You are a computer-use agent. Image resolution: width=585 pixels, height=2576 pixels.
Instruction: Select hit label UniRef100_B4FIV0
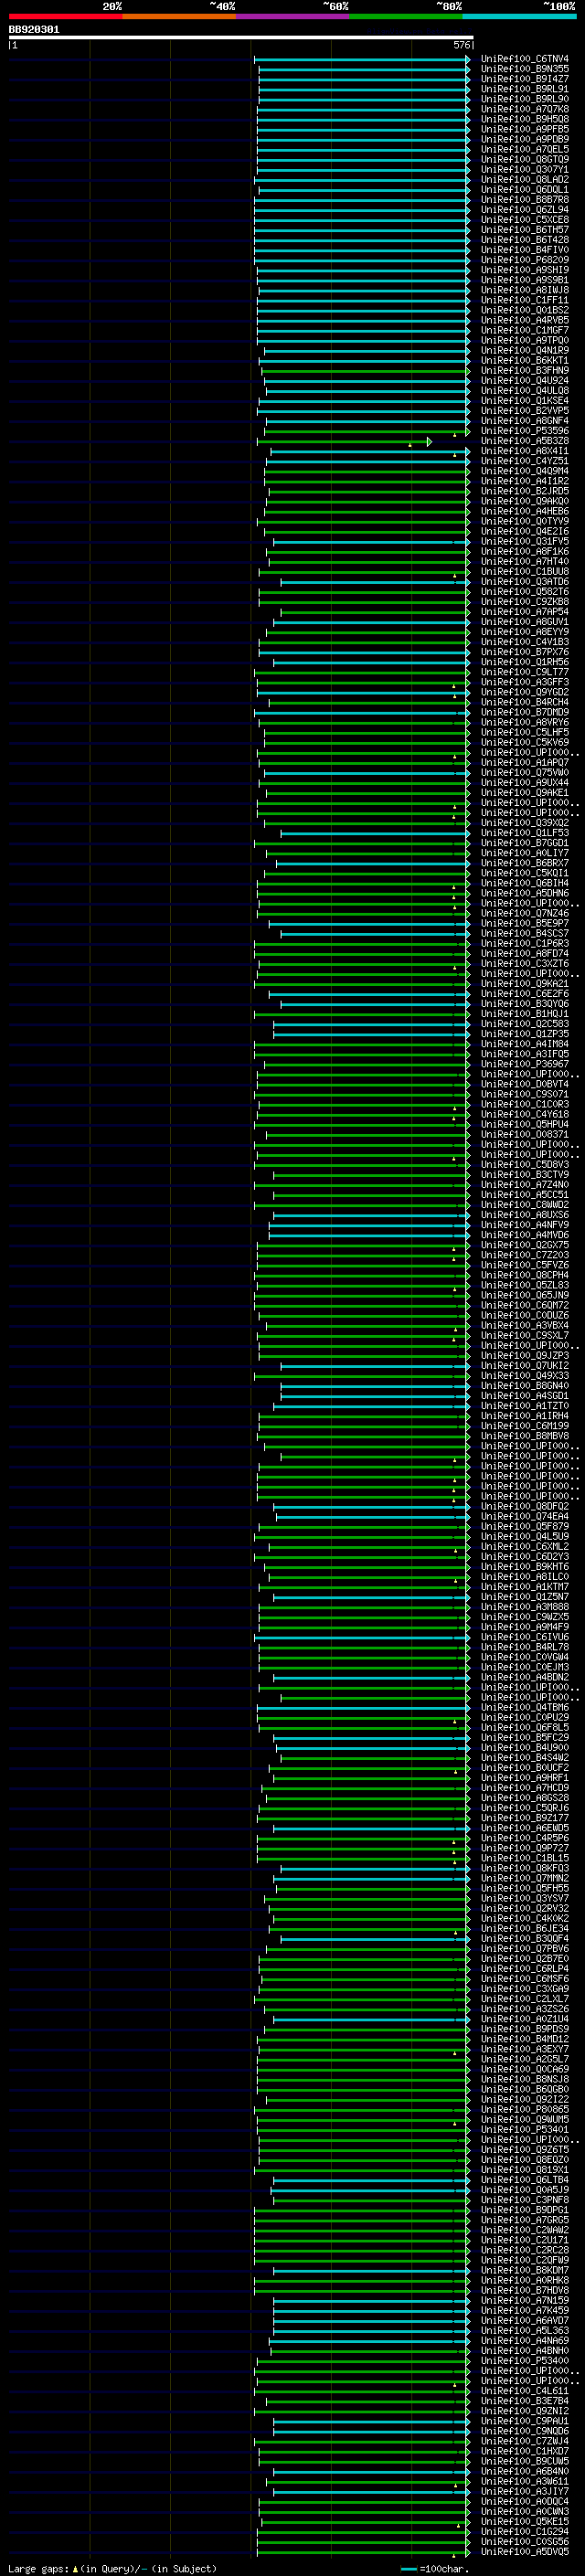pyautogui.click(x=524, y=251)
